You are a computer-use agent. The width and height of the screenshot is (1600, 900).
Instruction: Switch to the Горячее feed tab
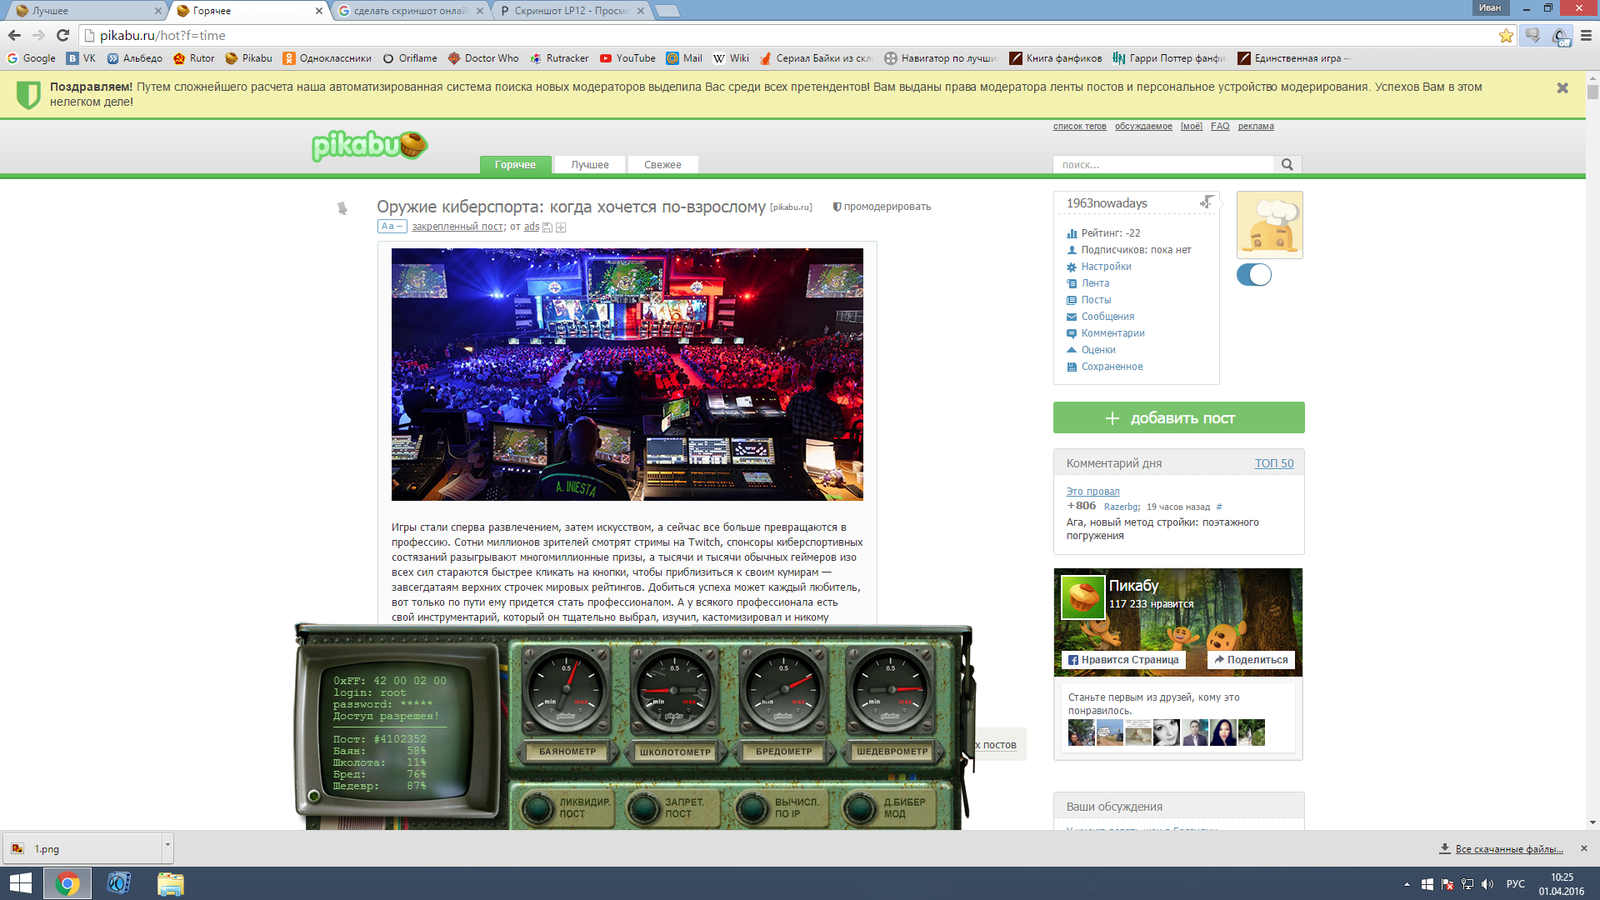click(x=515, y=165)
